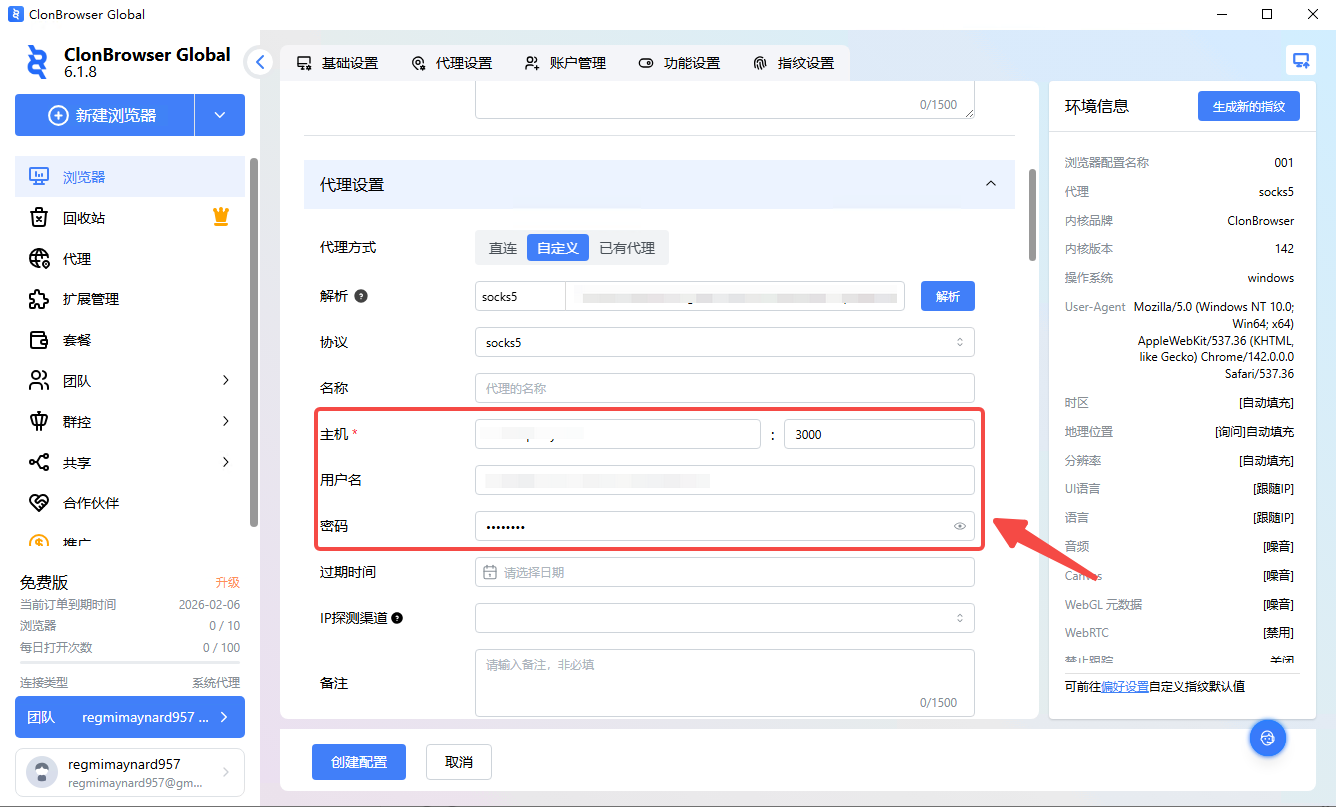
Task: Select 已有代理 proxy mode
Action: point(627,248)
